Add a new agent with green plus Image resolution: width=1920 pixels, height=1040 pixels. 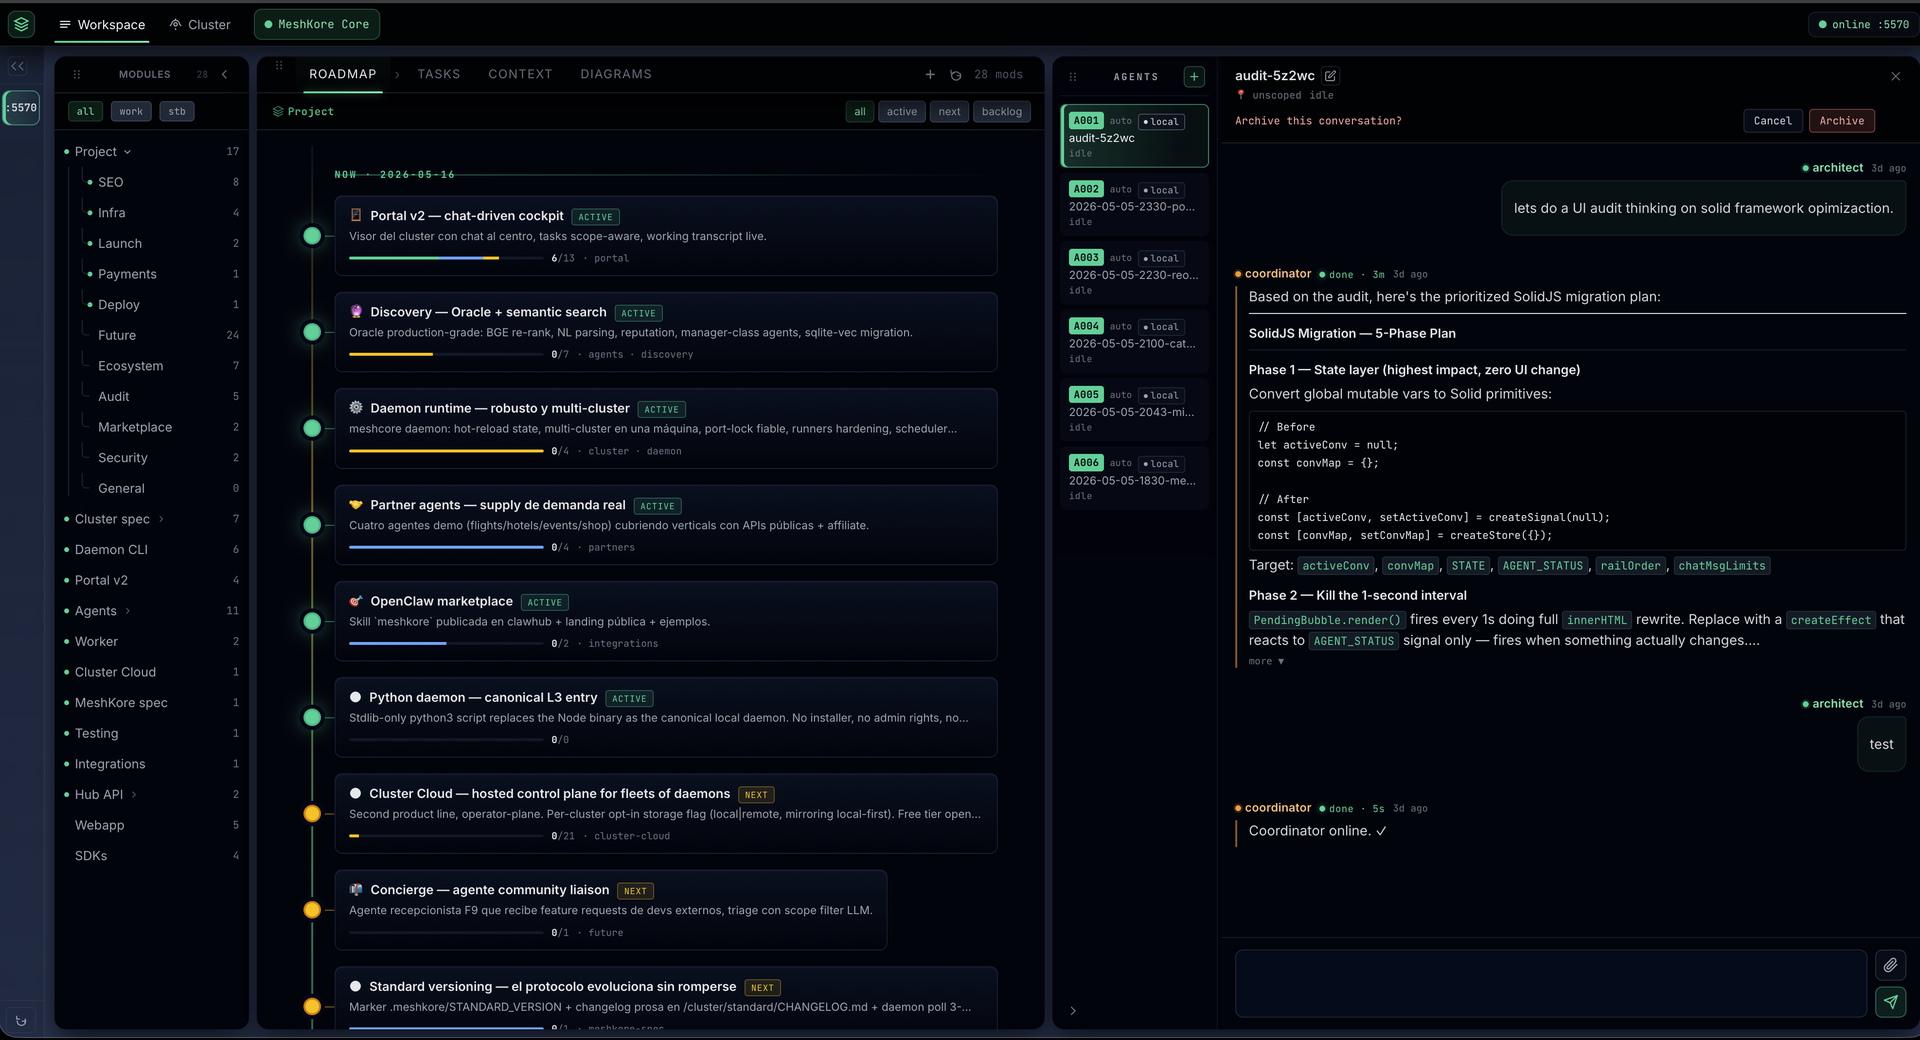click(x=1194, y=77)
